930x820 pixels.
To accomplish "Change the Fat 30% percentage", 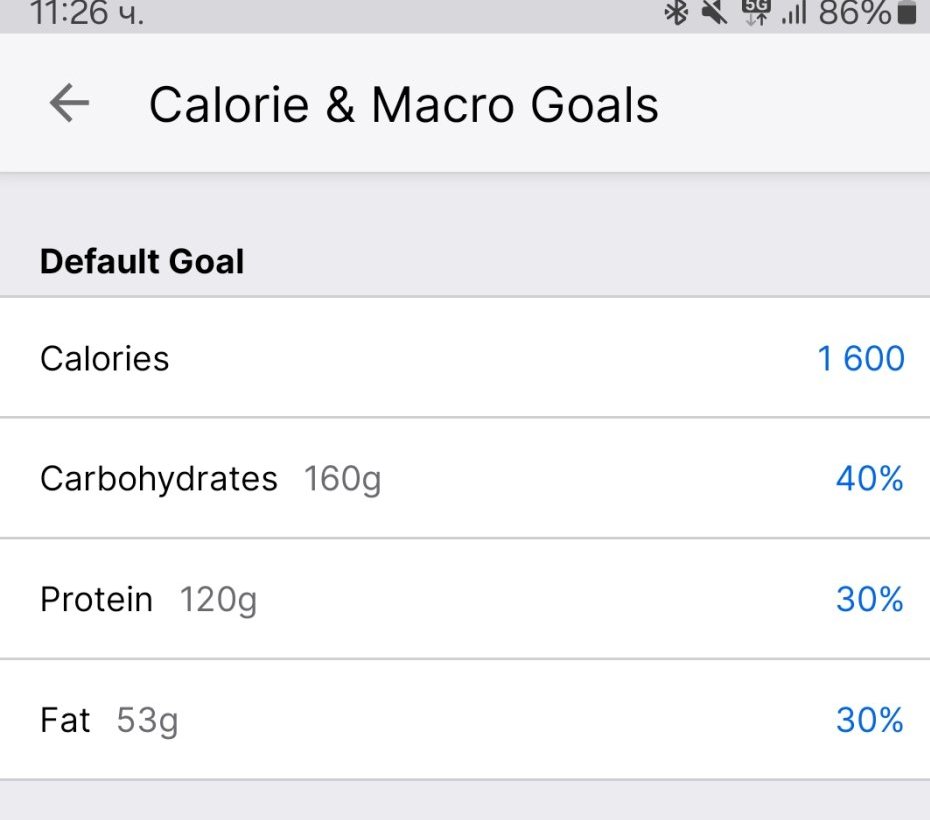I will 869,720.
